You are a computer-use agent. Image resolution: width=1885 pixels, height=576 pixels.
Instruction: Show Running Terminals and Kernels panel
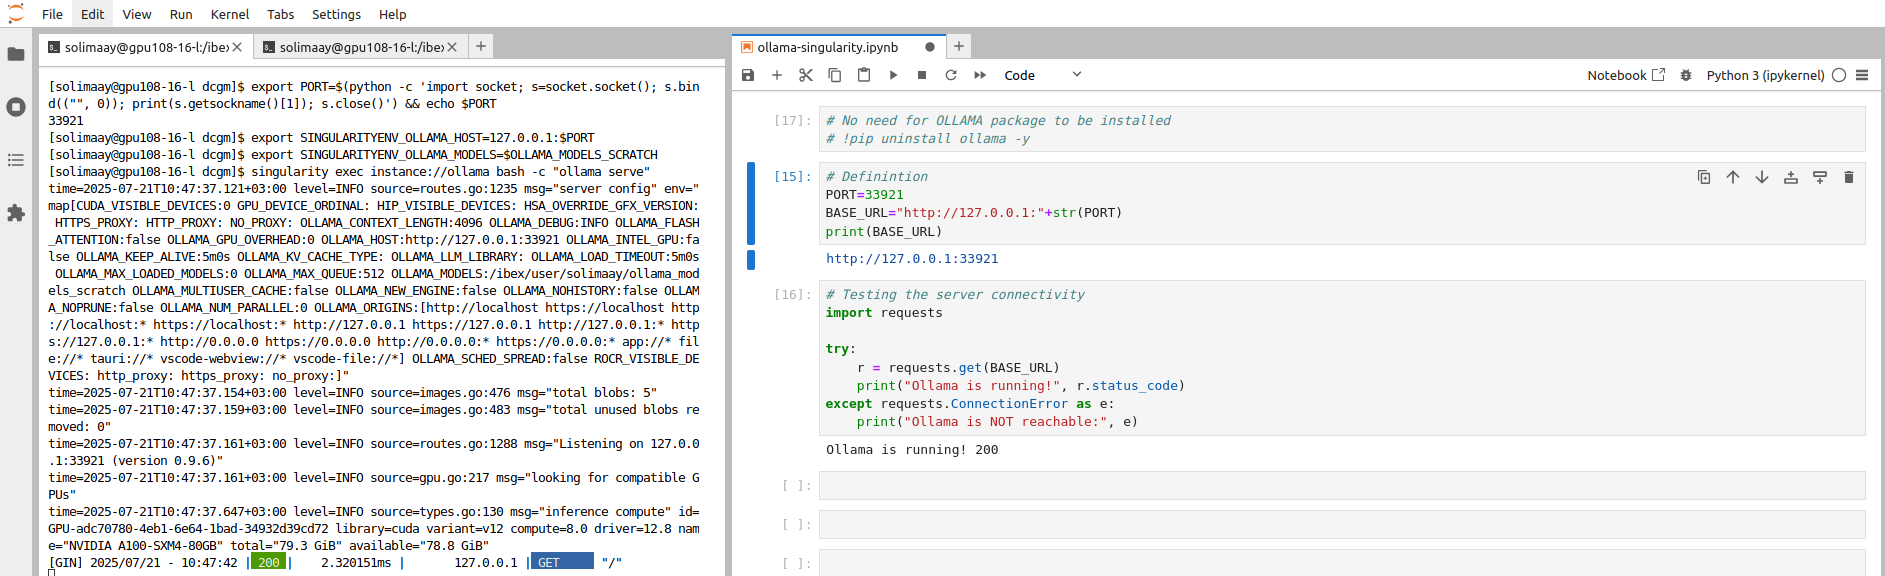(x=16, y=107)
